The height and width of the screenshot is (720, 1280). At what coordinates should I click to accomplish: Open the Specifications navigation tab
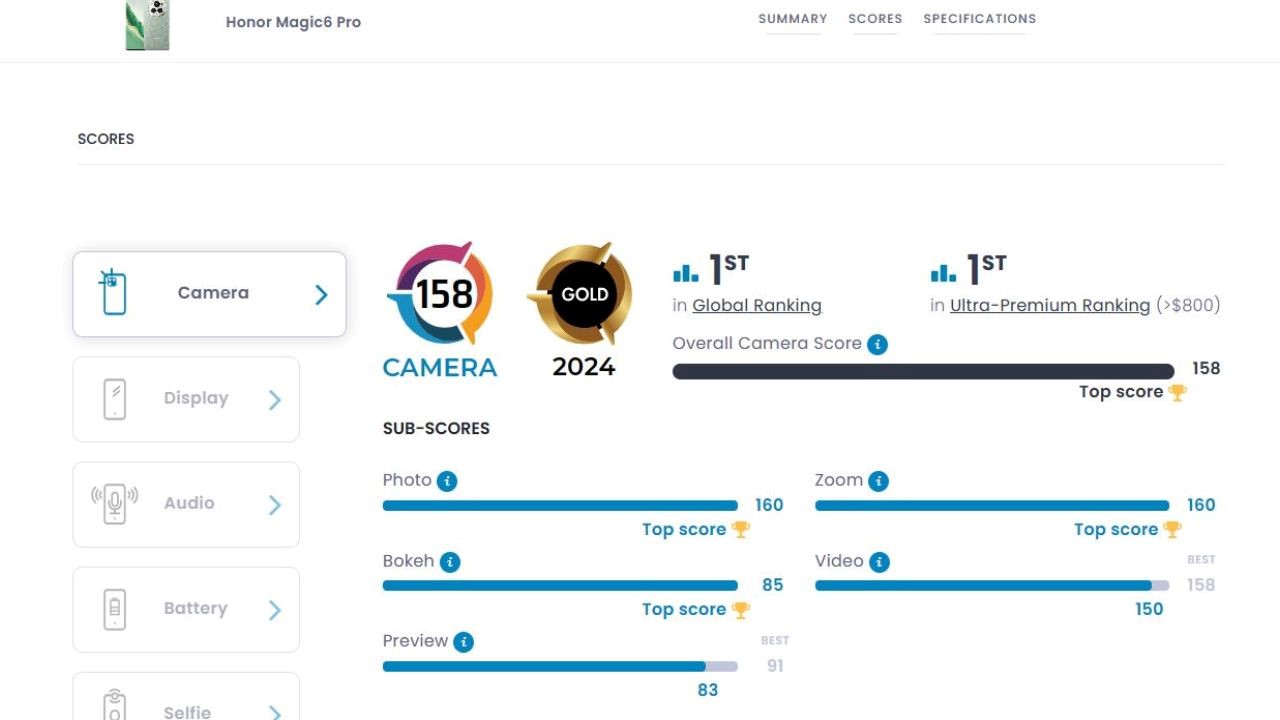(x=979, y=19)
